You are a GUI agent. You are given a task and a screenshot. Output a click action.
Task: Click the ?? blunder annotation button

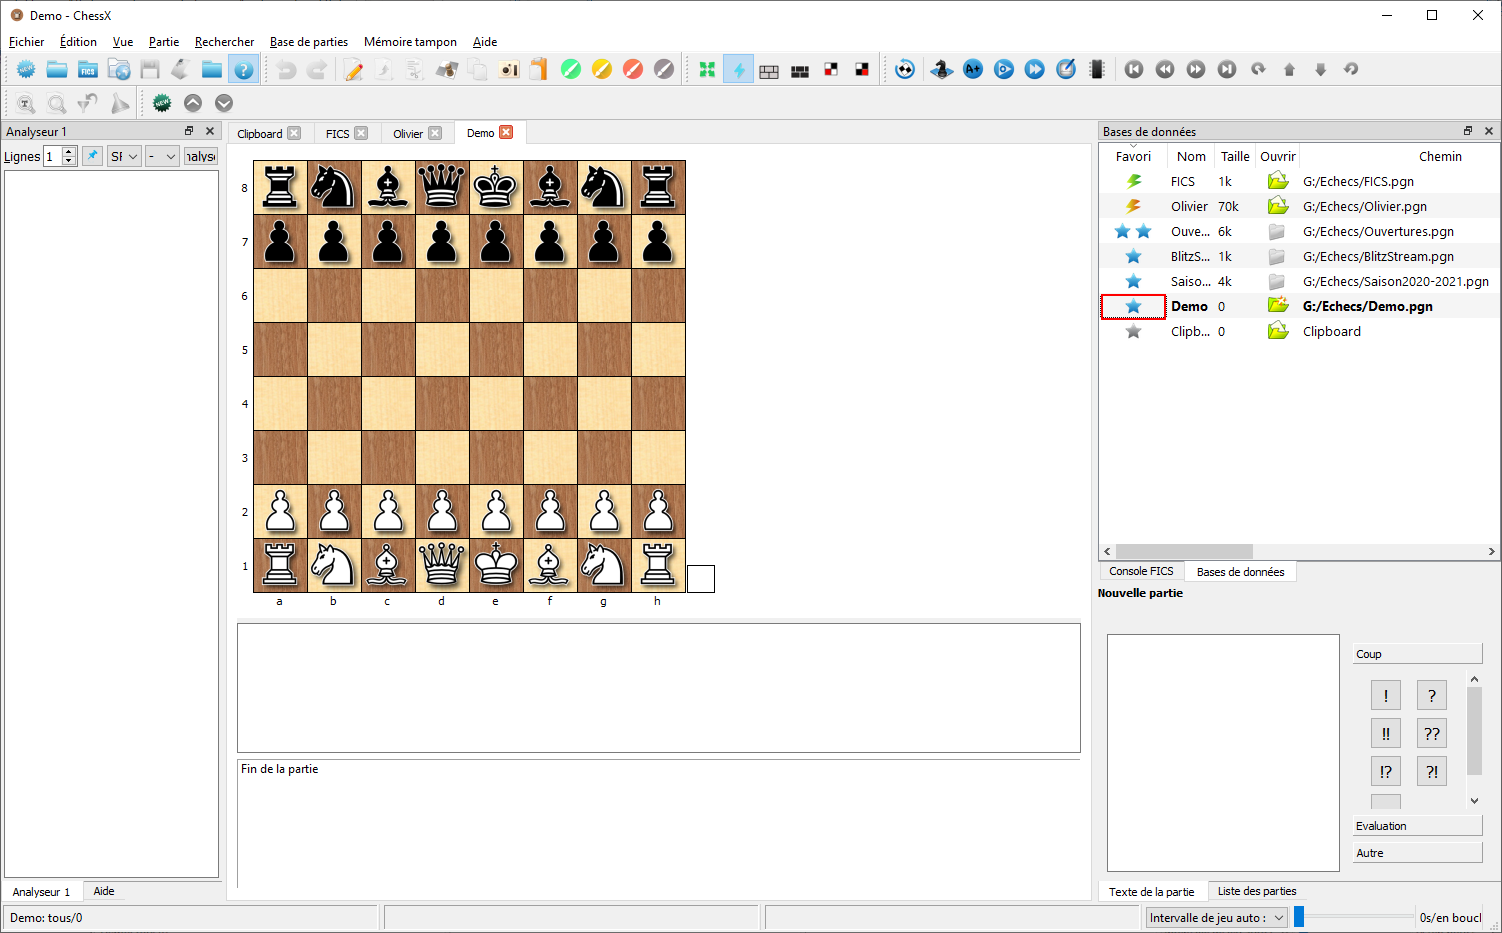pos(1431,734)
